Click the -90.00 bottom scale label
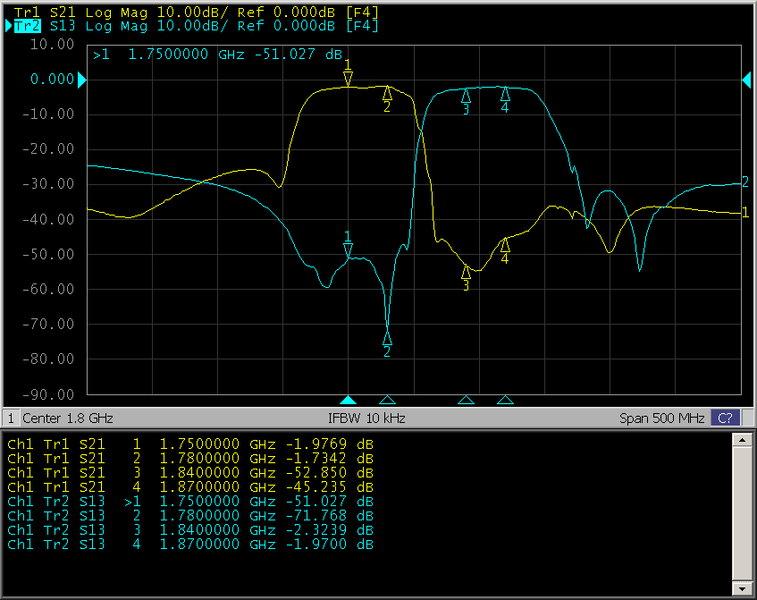The width and height of the screenshot is (757, 600). coord(48,394)
